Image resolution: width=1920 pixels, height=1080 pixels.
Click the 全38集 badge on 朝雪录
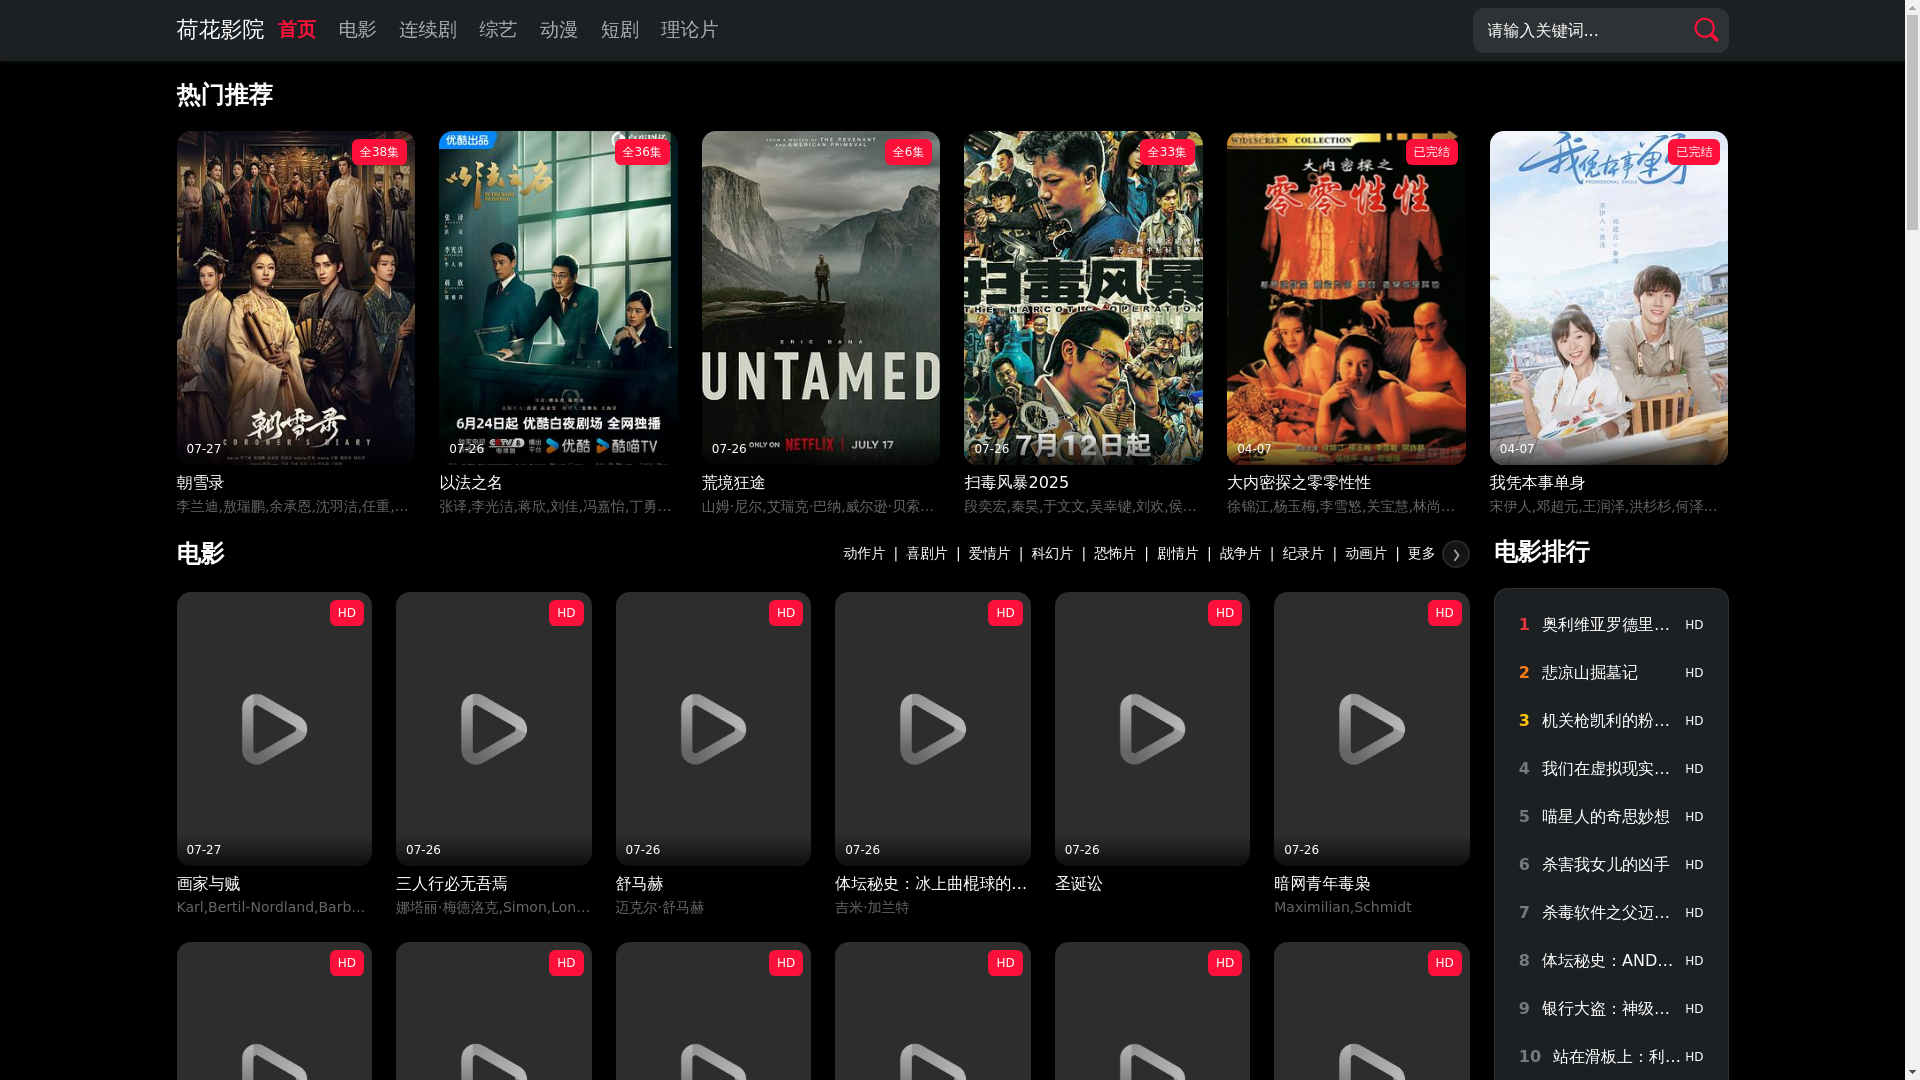click(378, 152)
